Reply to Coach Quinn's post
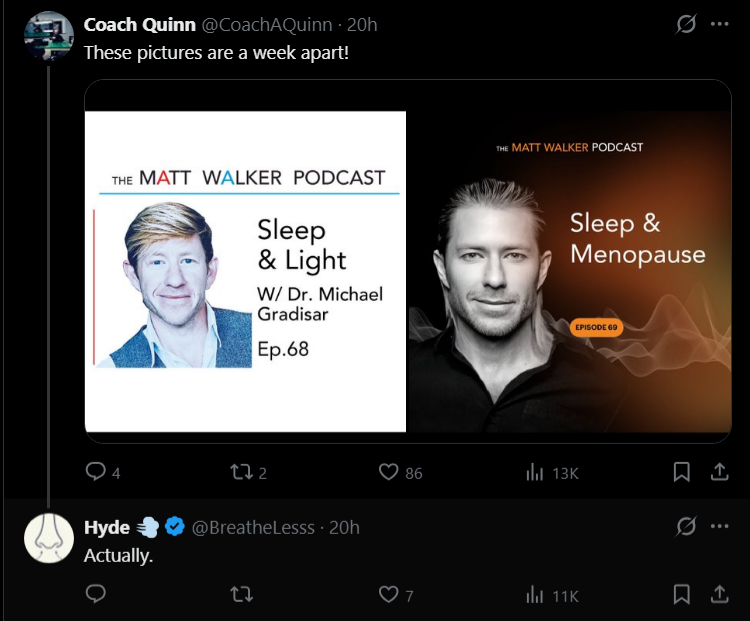The width and height of the screenshot is (750, 621). click(96, 472)
